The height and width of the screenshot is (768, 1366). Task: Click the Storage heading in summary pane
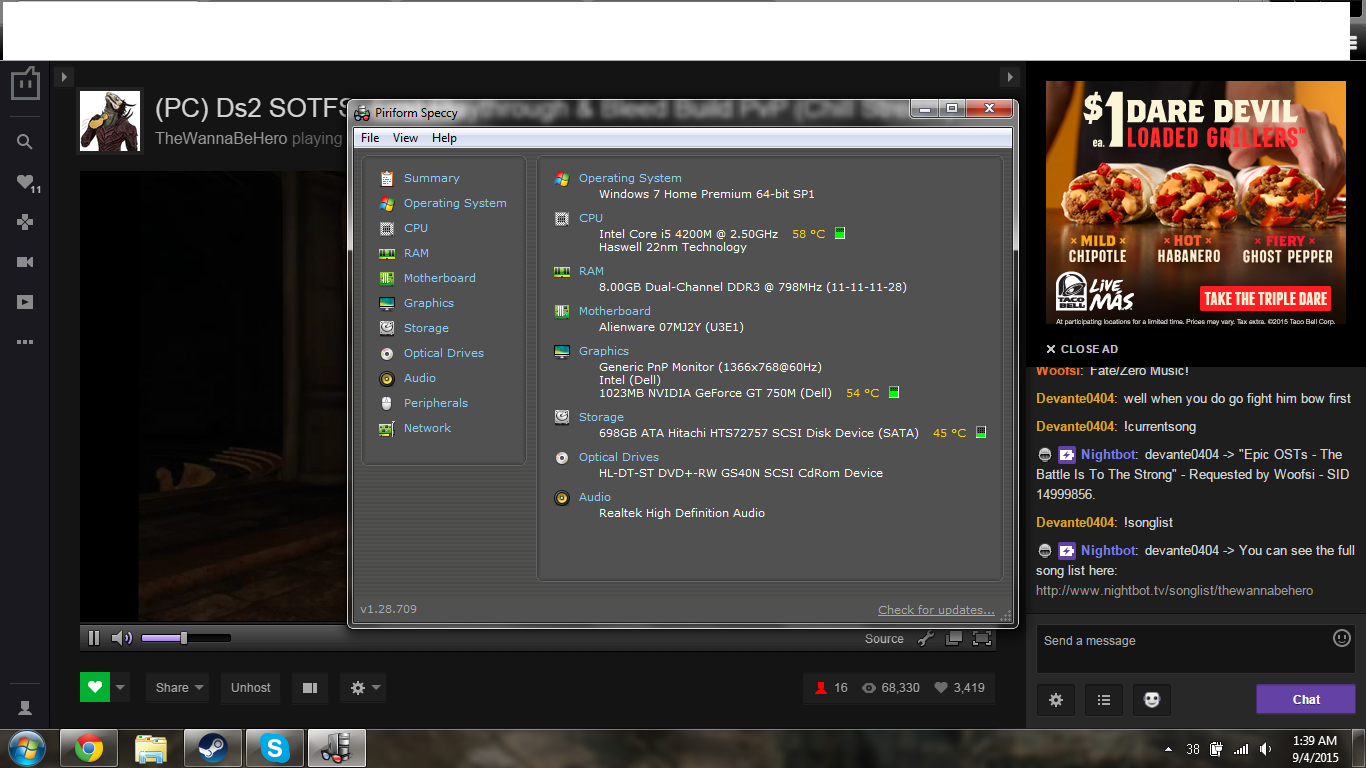click(x=601, y=417)
